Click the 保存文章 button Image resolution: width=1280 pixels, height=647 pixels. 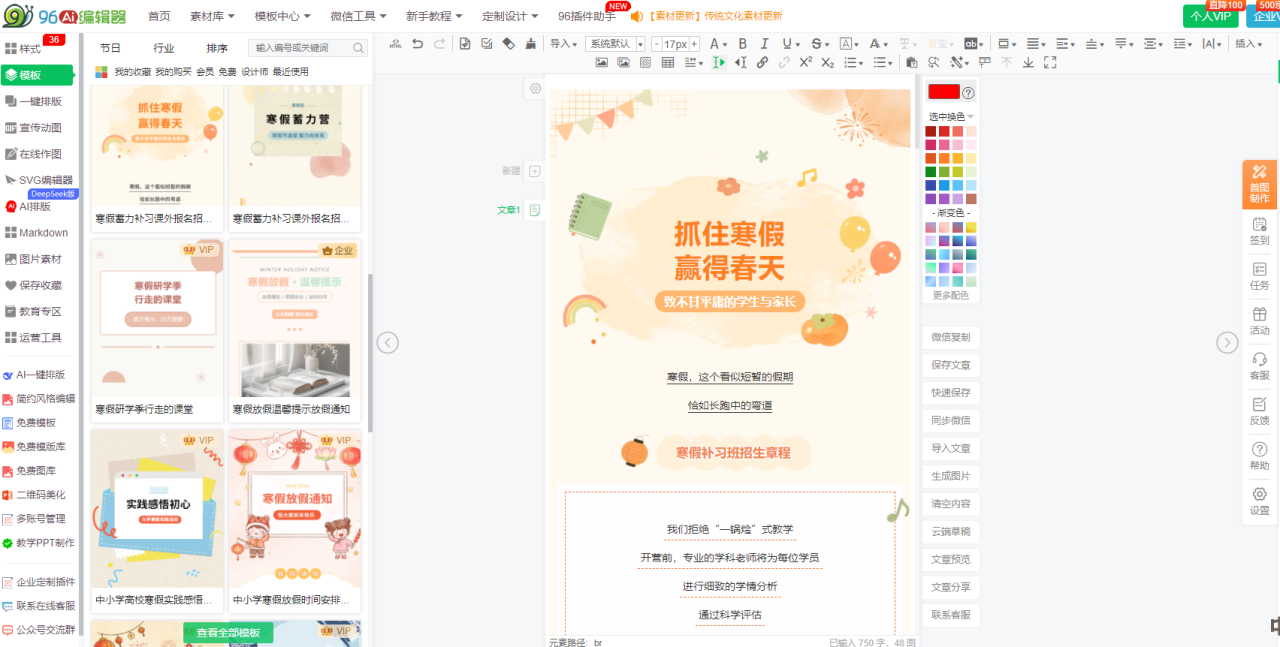point(950,365)
